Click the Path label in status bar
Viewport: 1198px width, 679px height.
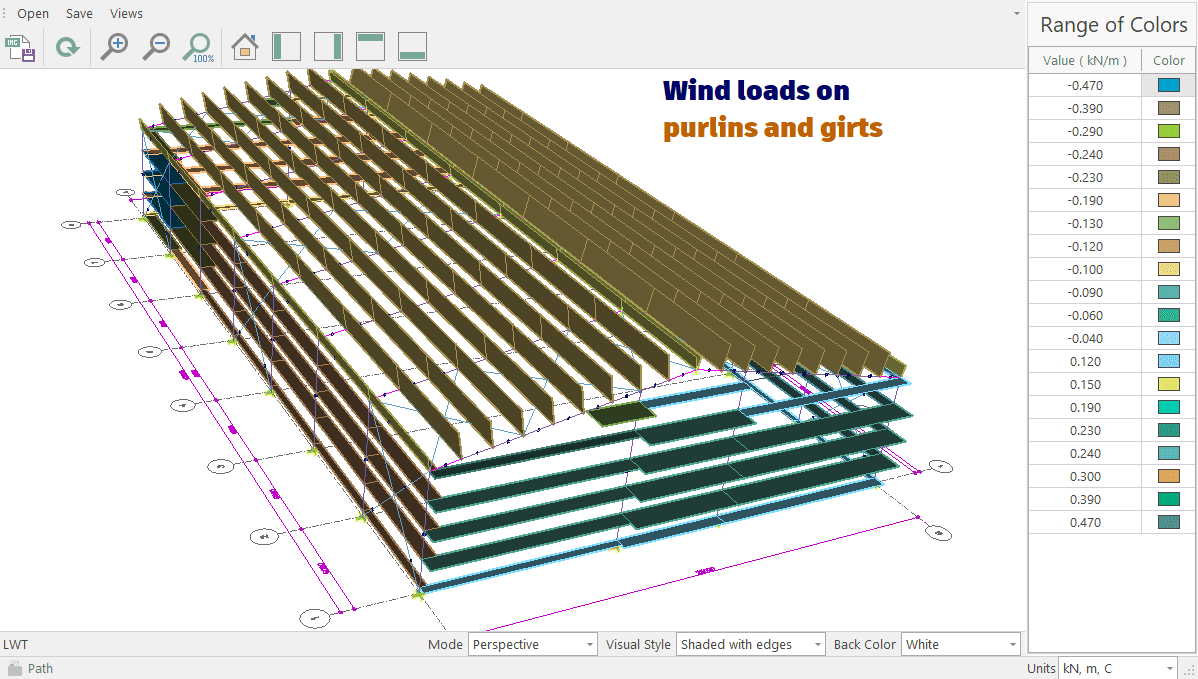(x=41, y=668)
